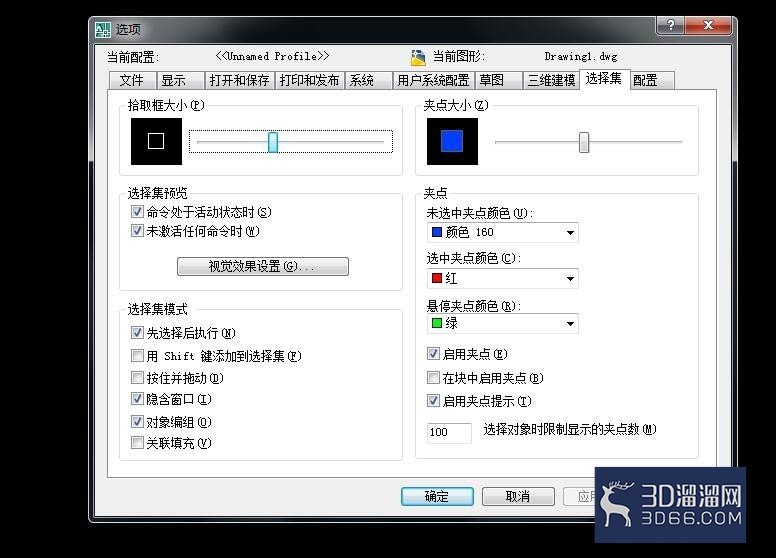Toggle 启用夹点提示 checkbox
The width and height of the screenshot is (776, 558).
tap(433, 400)
